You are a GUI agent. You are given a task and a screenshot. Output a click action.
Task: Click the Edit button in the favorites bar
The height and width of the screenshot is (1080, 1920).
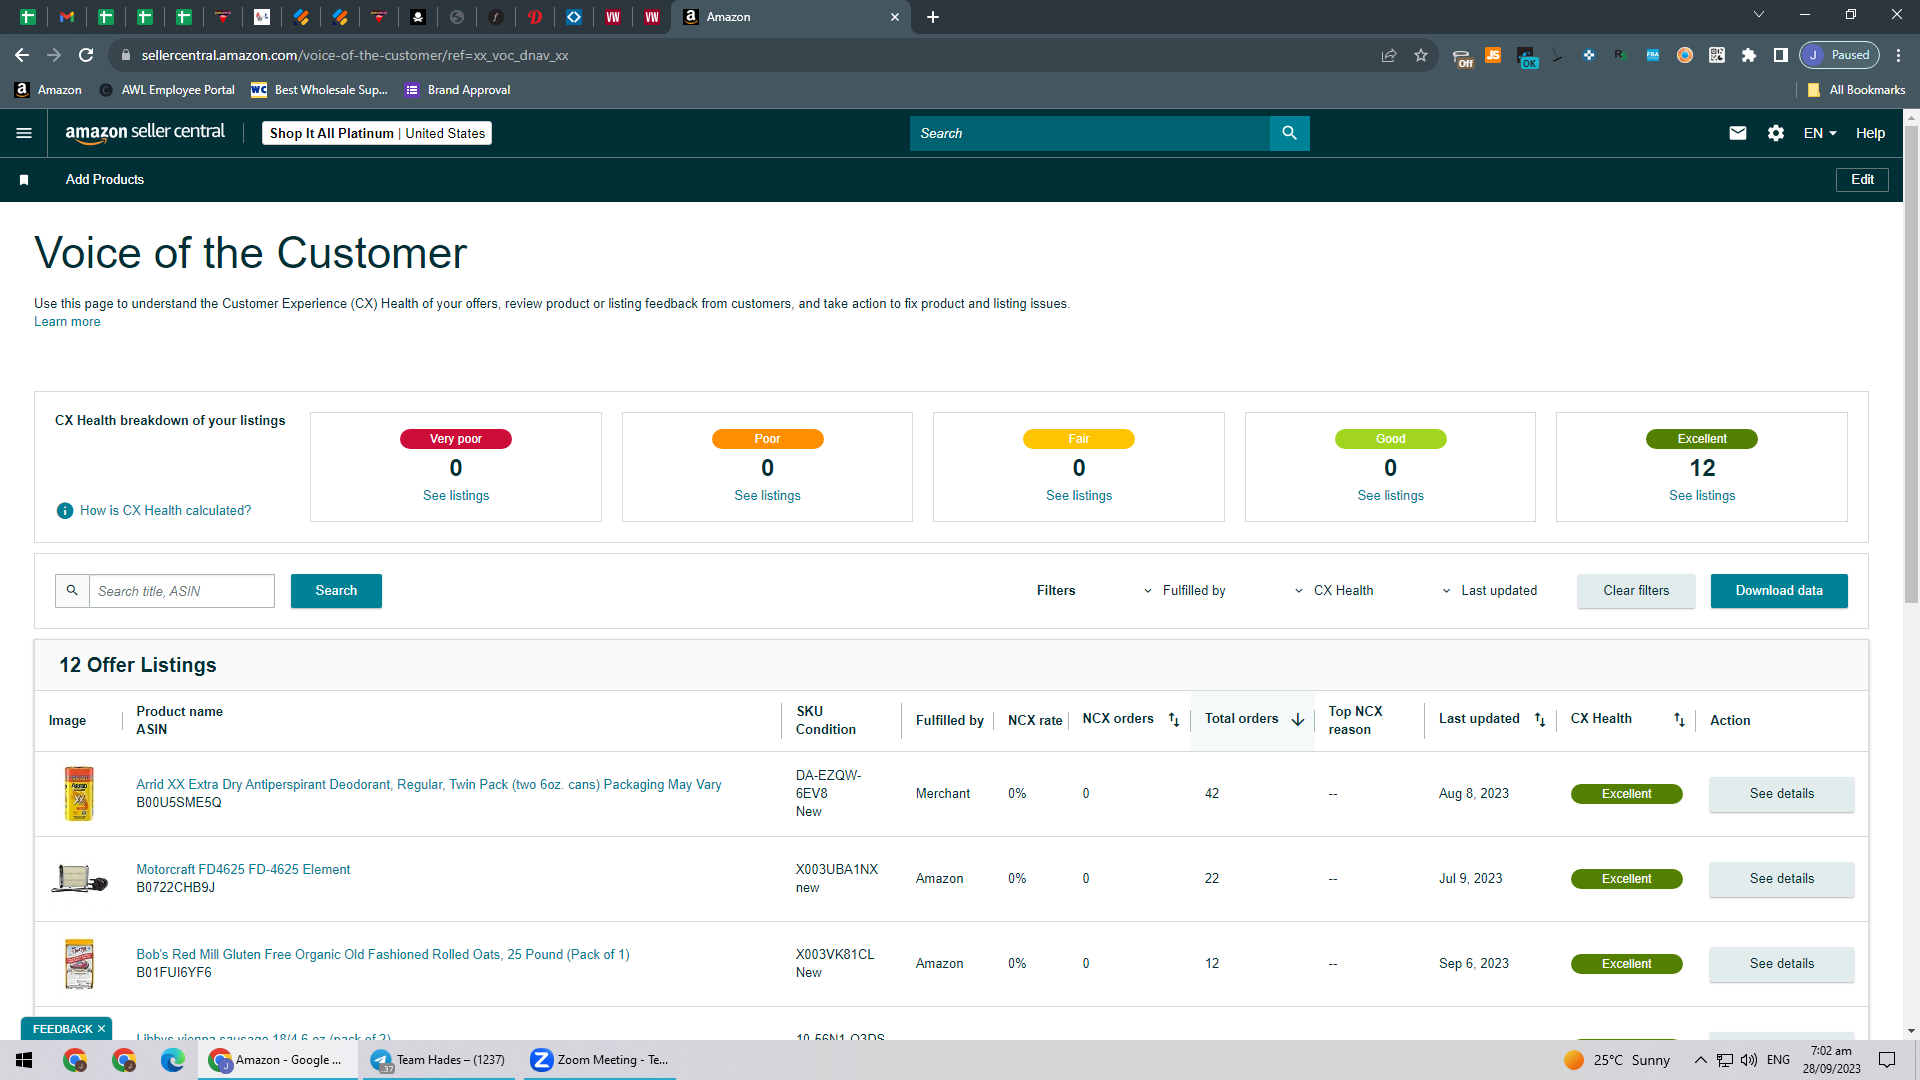1862,180
